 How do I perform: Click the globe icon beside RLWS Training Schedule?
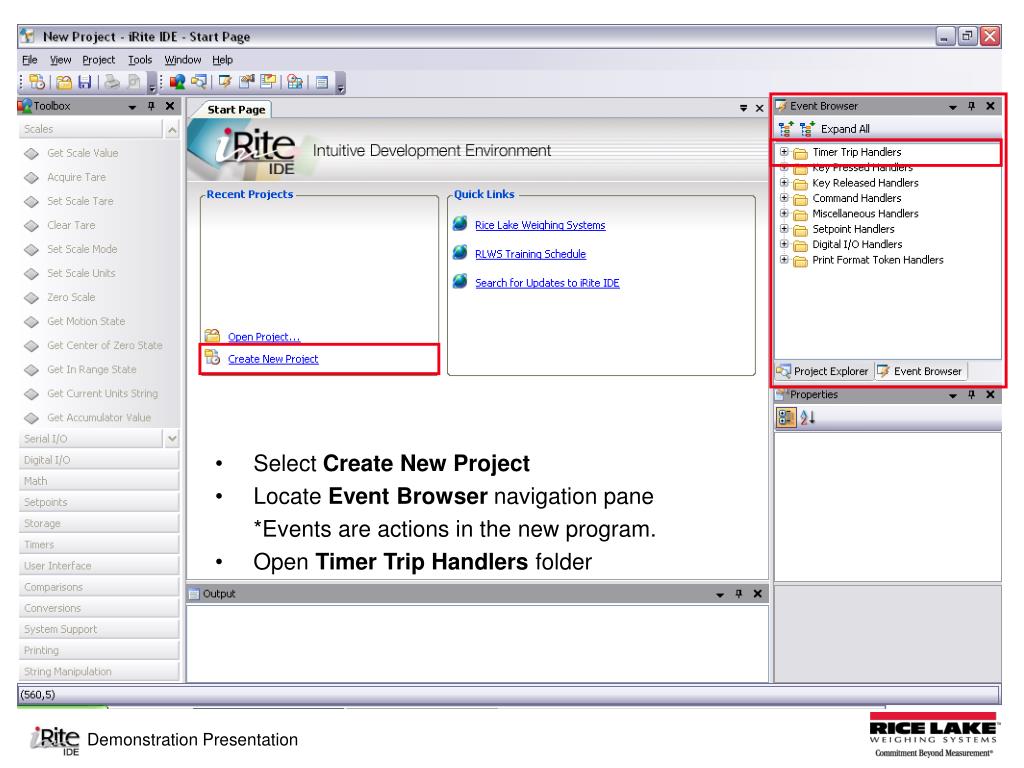coord(460,253)
